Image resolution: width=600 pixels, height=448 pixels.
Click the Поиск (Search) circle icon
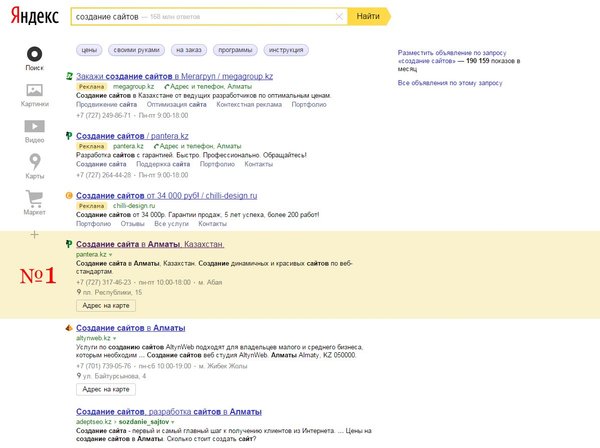(x=34, y=55)
